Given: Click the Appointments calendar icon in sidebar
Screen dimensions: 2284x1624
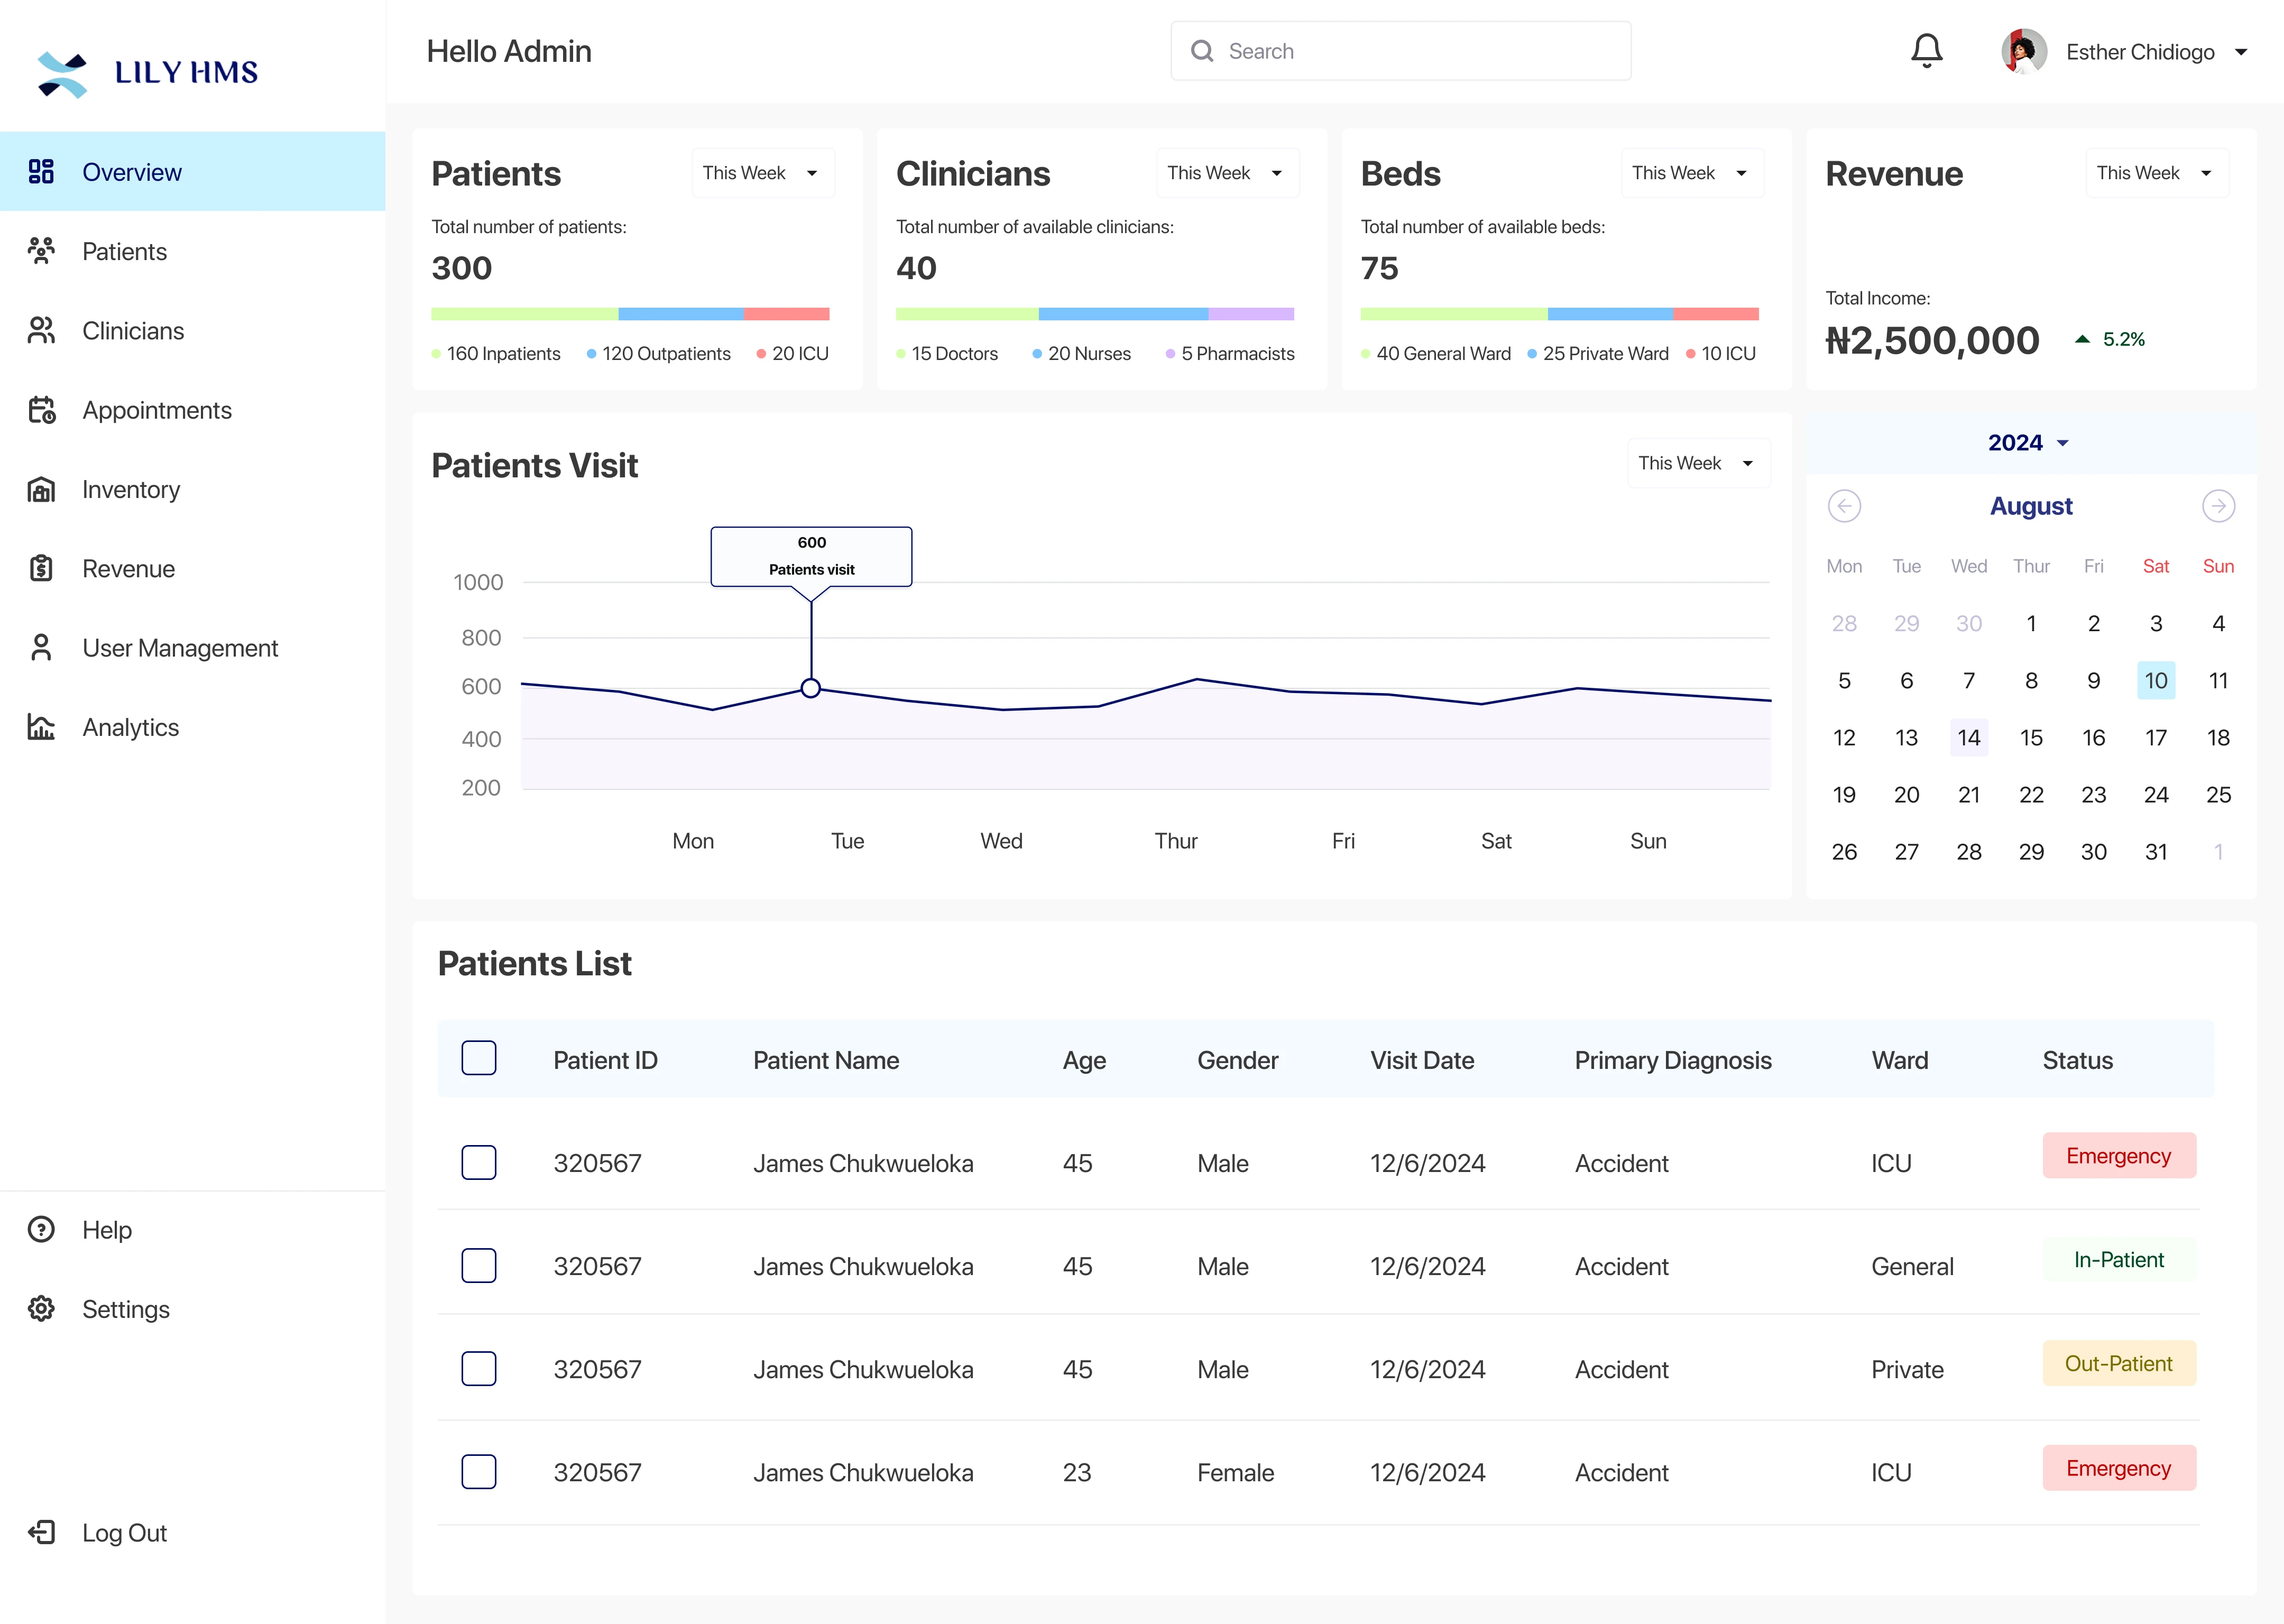Looking at the screenshot, I should (41, 410).
